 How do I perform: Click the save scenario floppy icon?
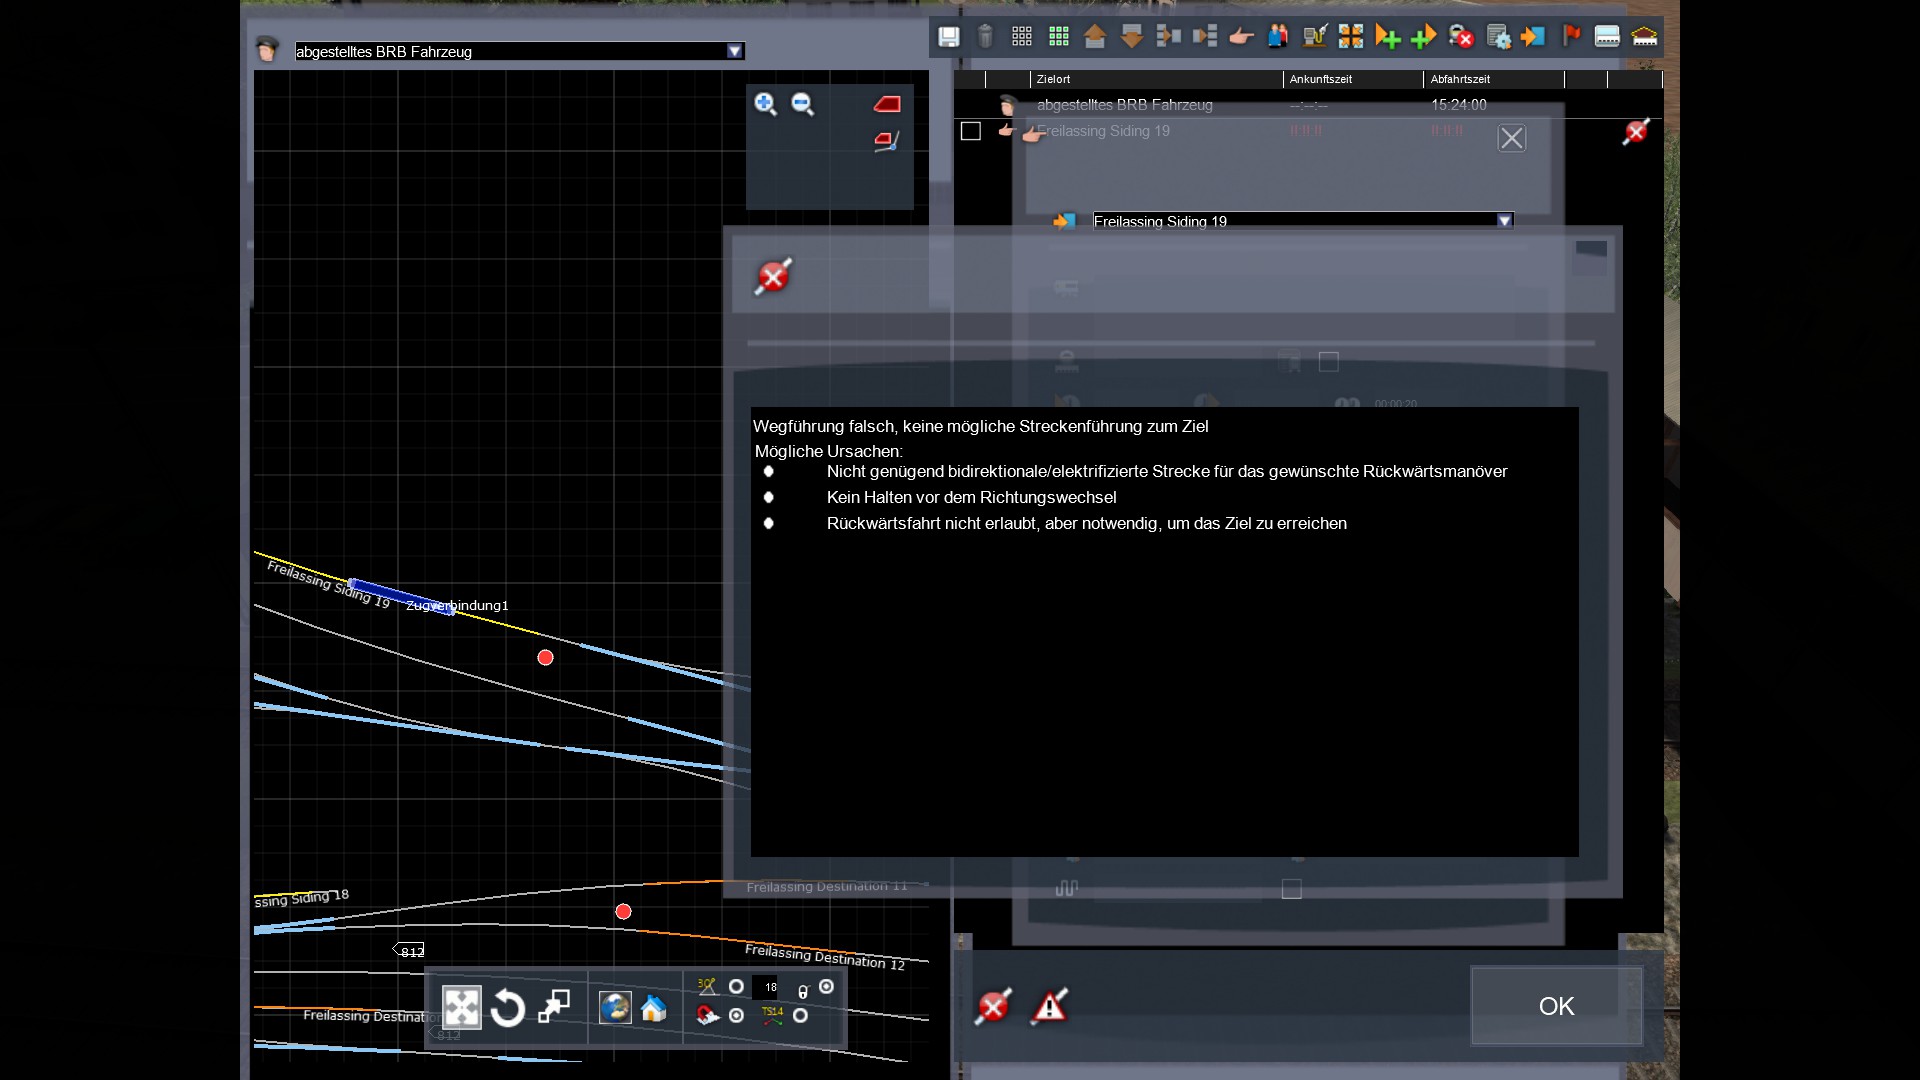(x=948, y=37)
